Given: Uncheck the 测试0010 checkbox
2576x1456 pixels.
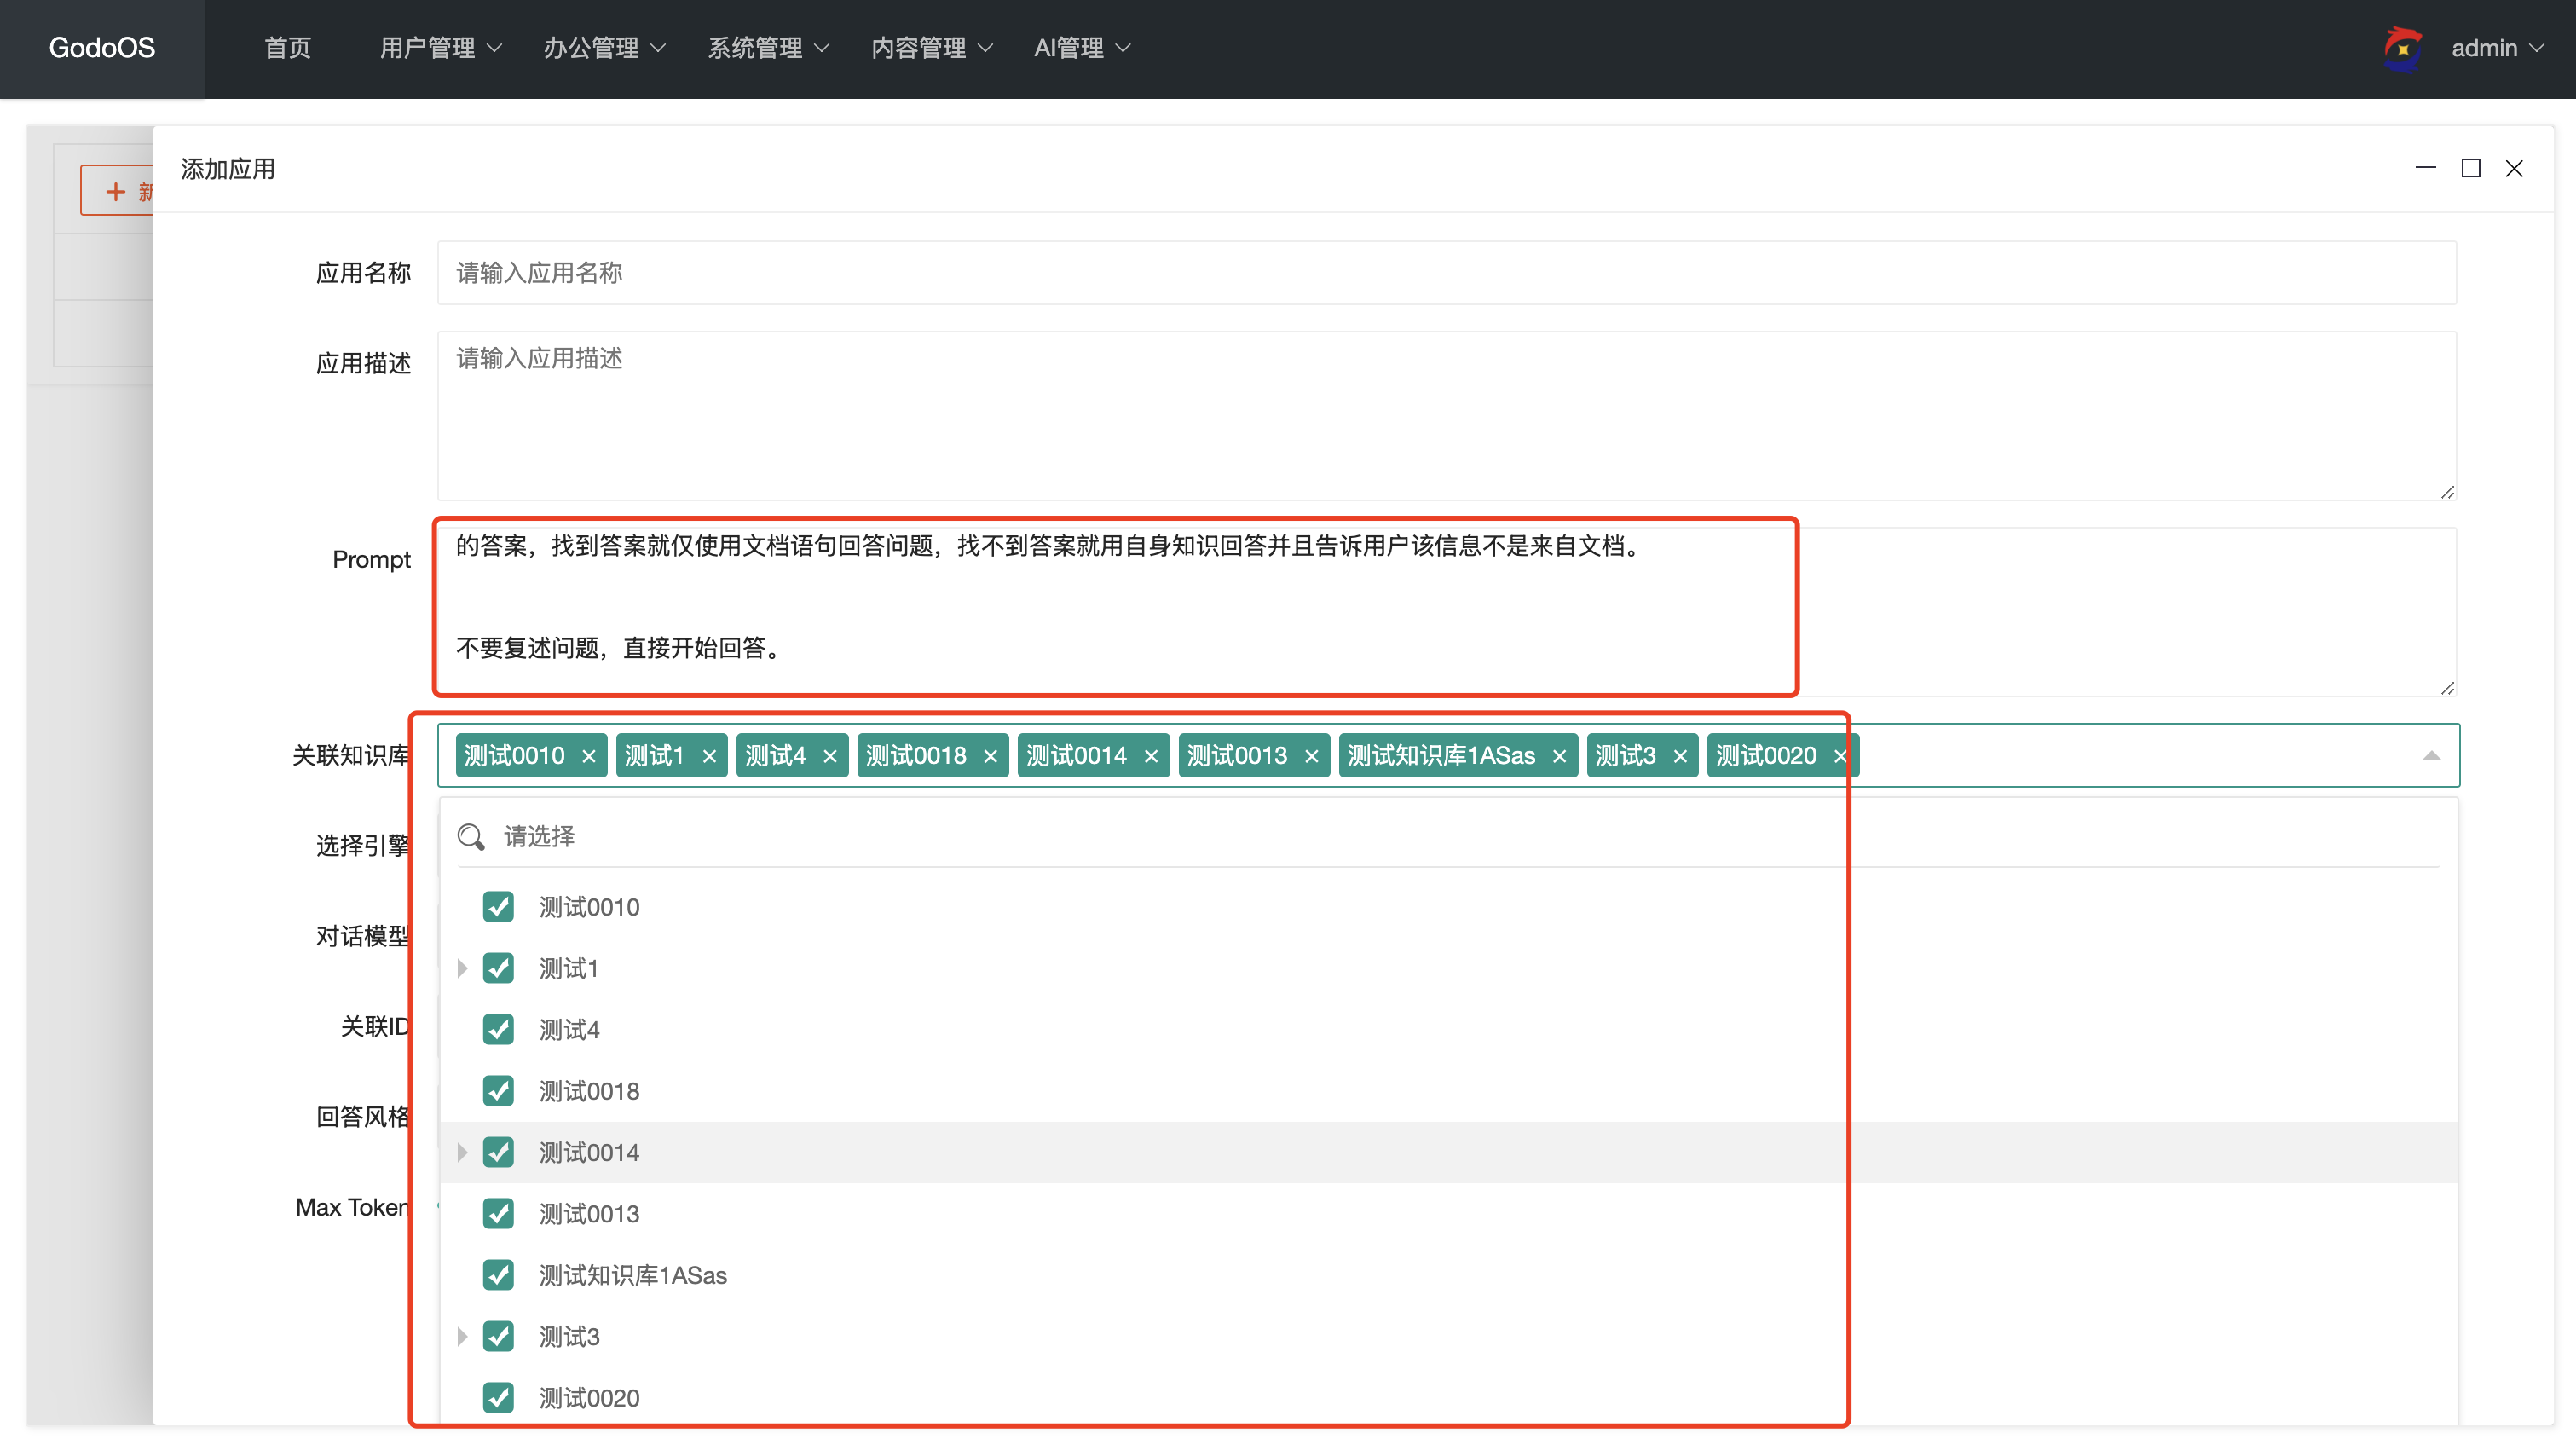Looking at the screenshot, I should pos(498,907).
